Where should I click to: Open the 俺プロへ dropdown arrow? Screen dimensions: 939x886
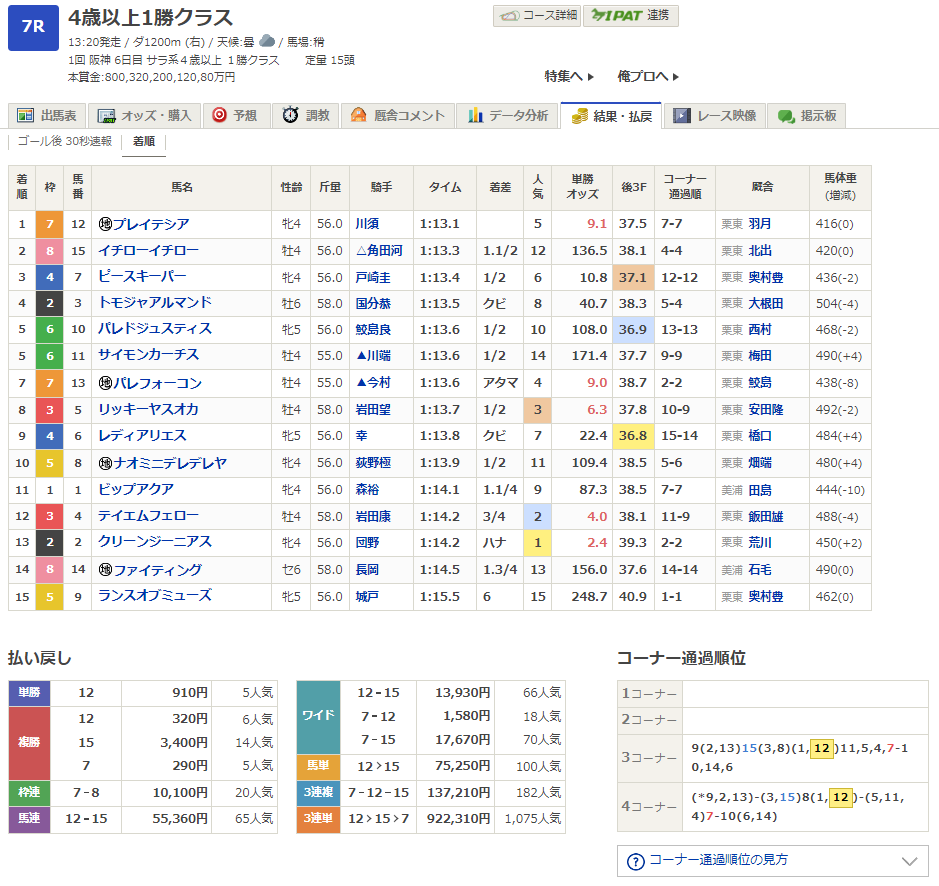tap(675, 77)
